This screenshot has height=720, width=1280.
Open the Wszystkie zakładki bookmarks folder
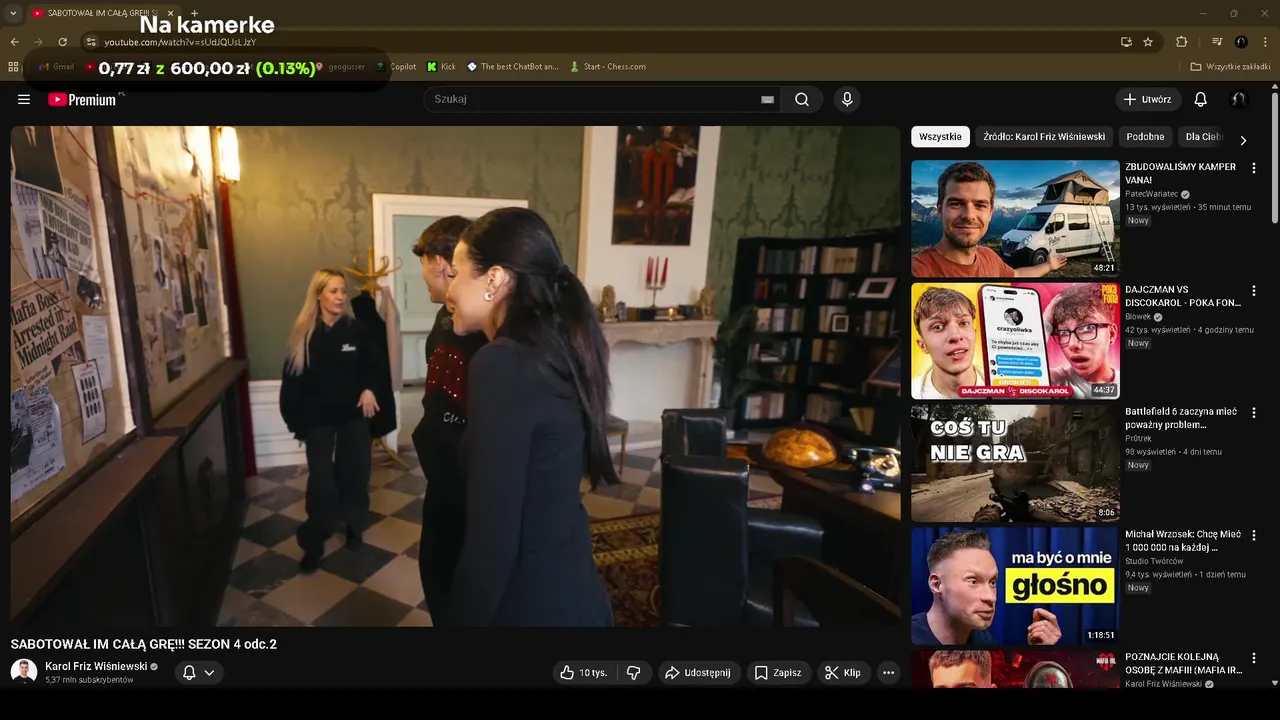[1230, 67]
